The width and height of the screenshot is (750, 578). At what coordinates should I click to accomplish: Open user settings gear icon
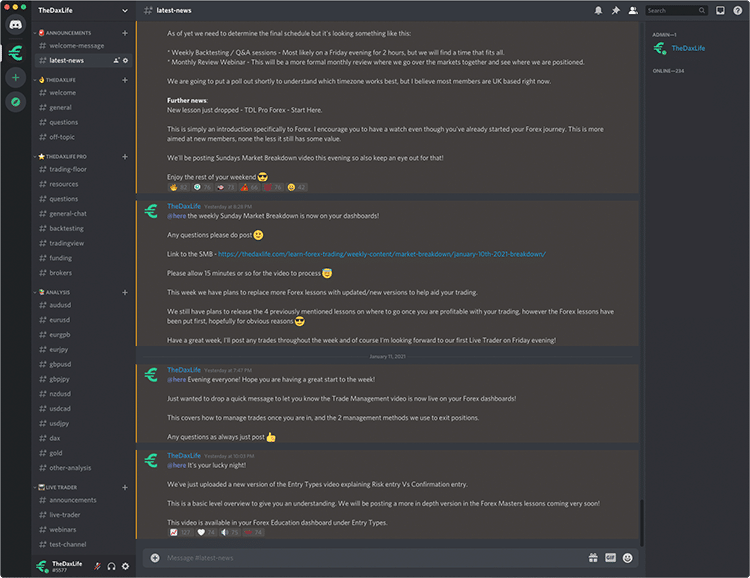tap(125, 566)
